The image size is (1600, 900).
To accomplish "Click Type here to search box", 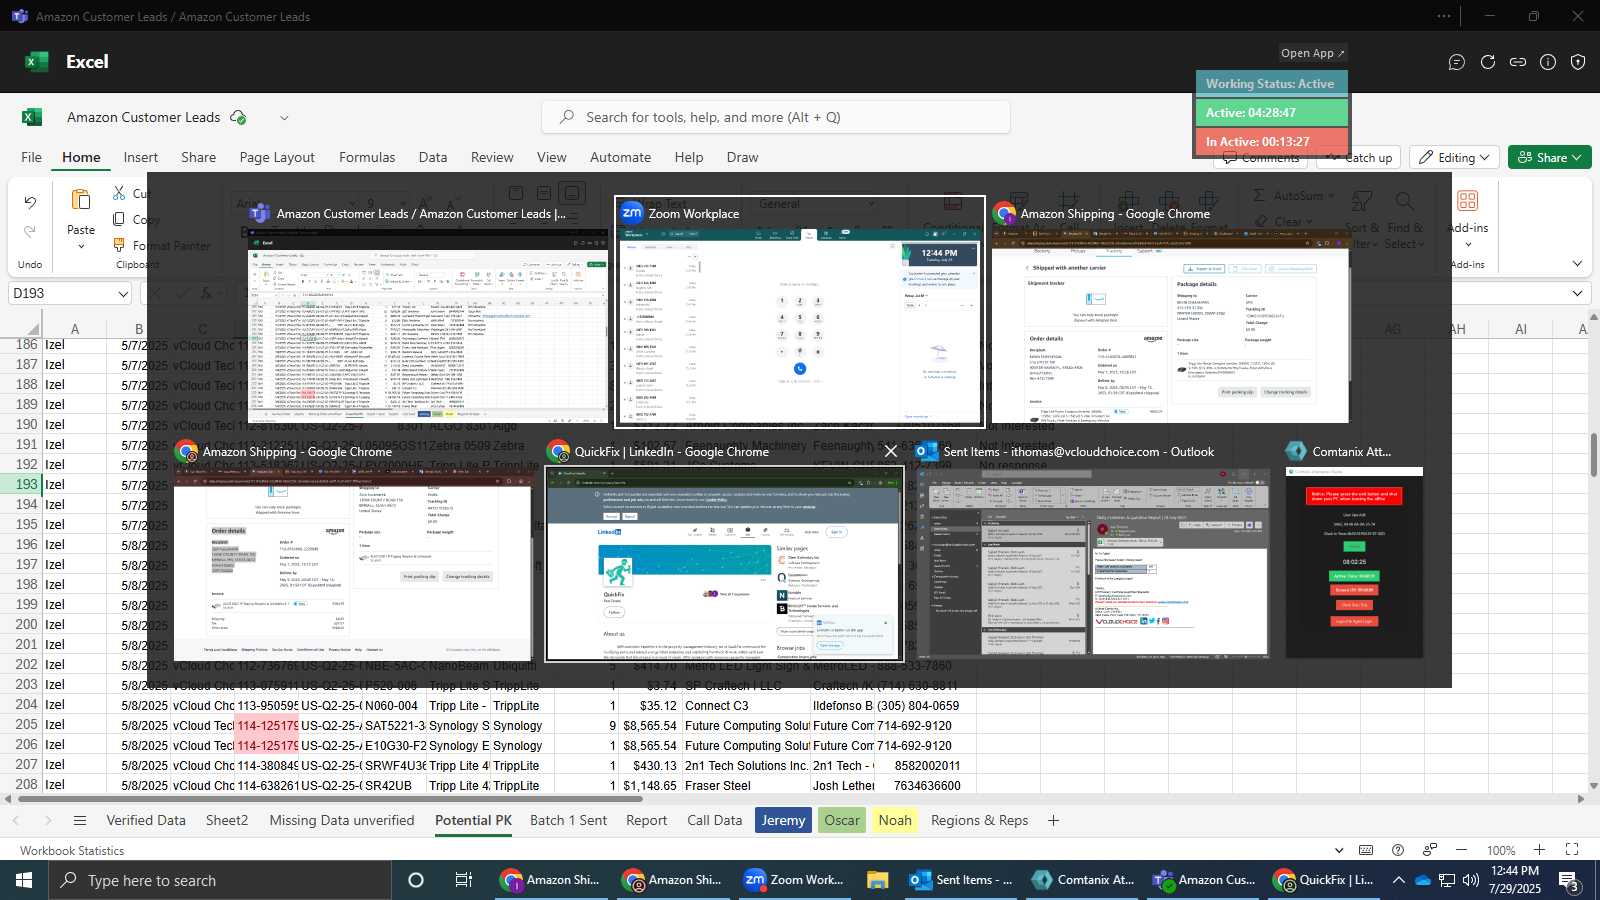I will coord(220,880).
